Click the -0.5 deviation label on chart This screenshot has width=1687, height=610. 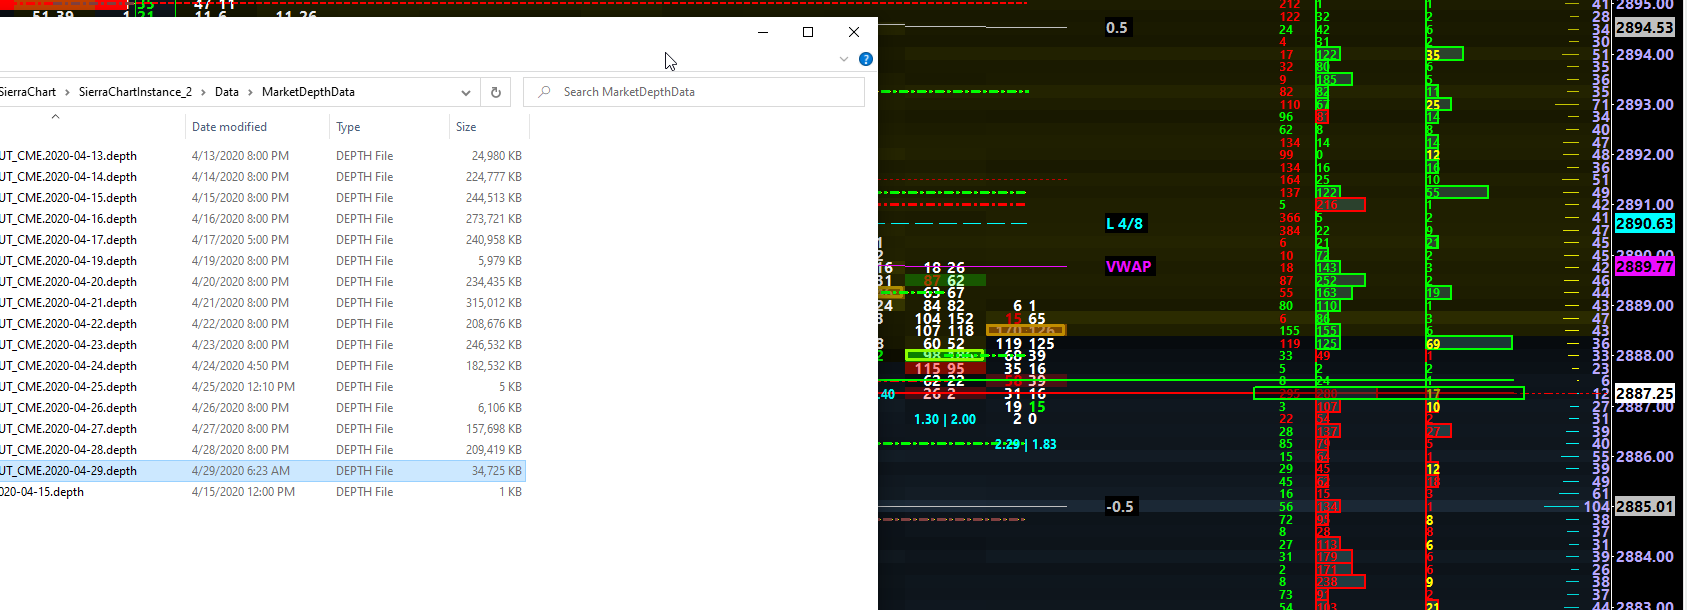(1120, 507)
